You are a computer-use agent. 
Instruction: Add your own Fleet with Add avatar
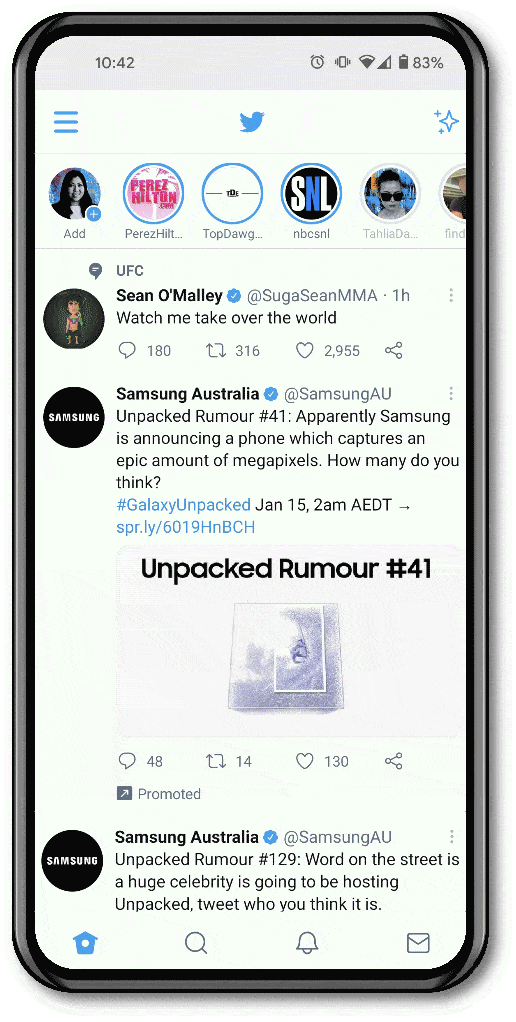tap(74, 194)
